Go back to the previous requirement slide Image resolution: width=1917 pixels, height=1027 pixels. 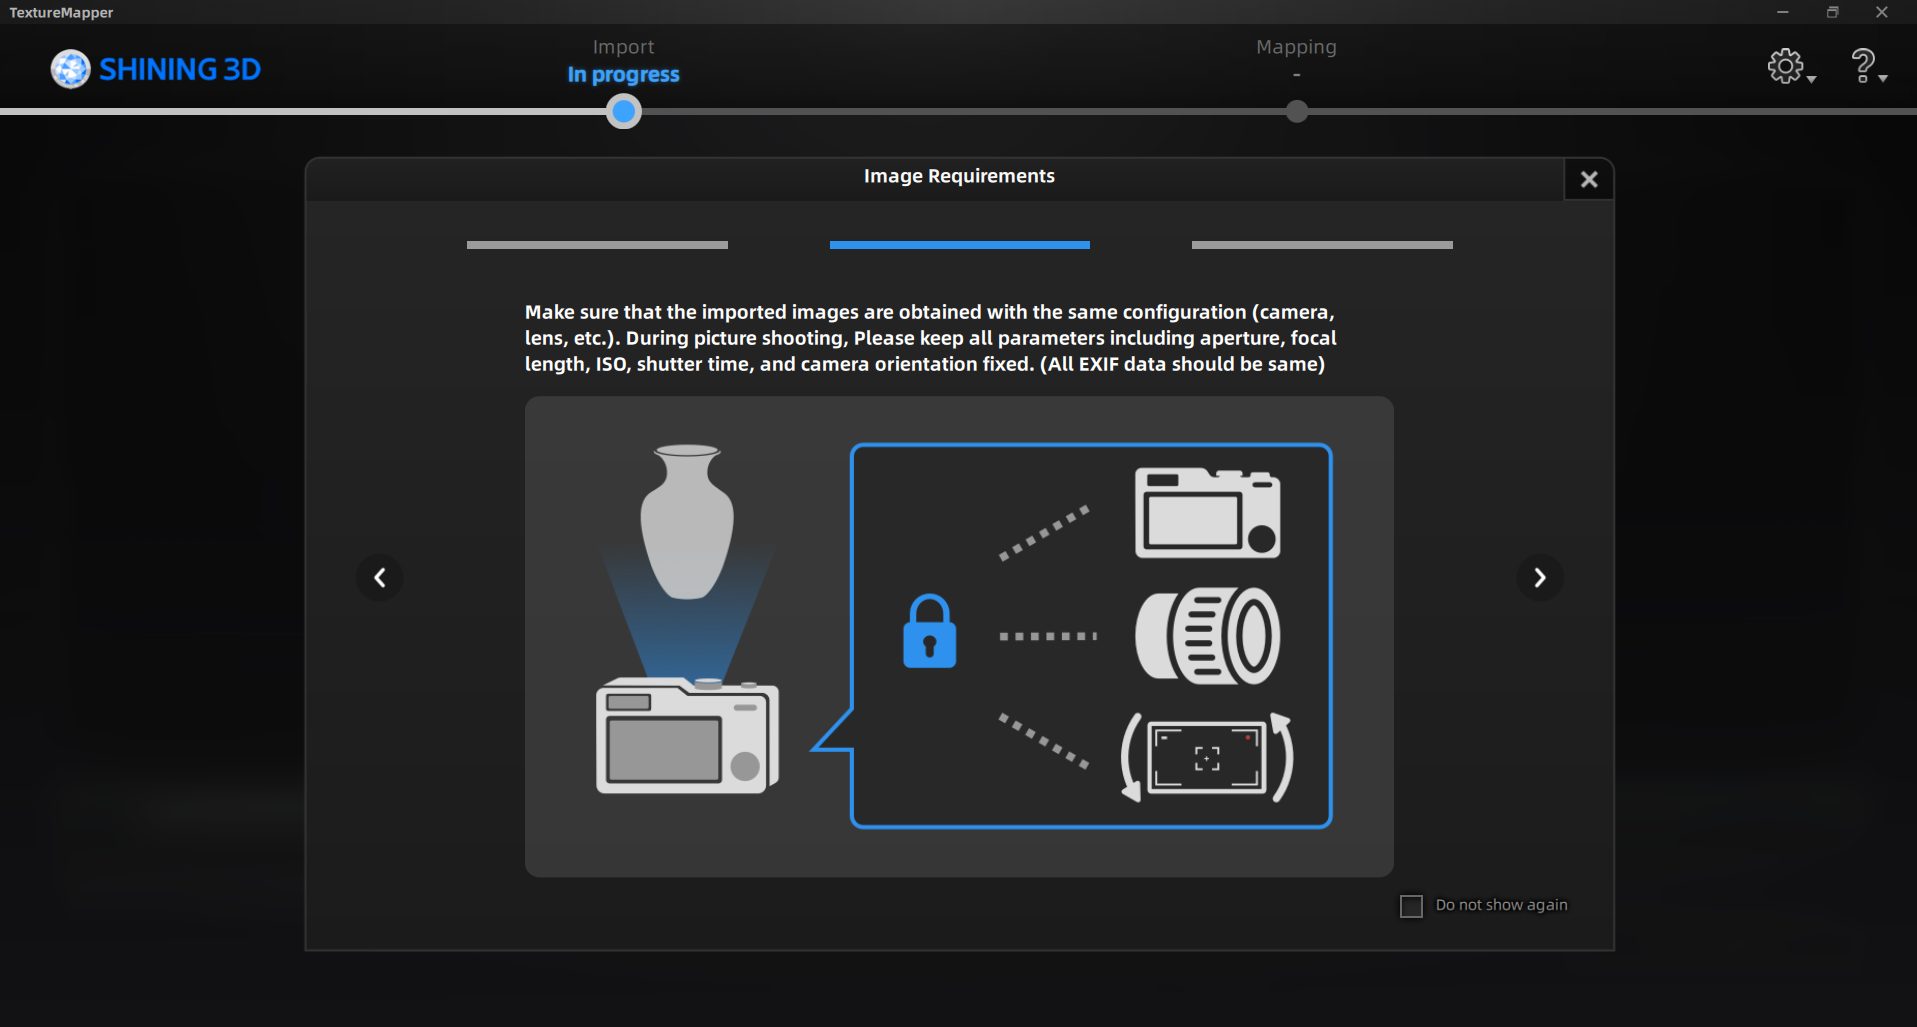coord(380,578)
